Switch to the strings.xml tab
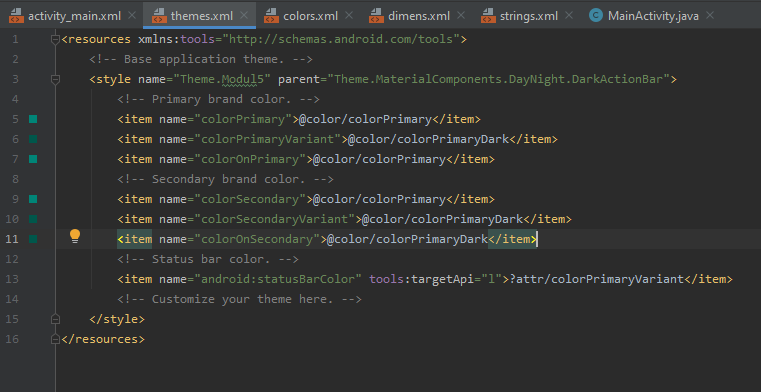The height and width of the screenshot is (392, 761). pyautogui.click(x=529, y=16)
